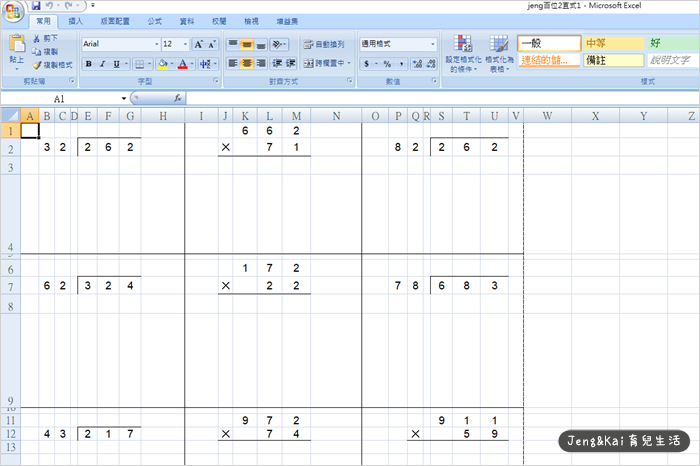This screenshot has height=466, width=700.
Task: Click the Increase Decimal icon
Action: [x=417, y=64]
